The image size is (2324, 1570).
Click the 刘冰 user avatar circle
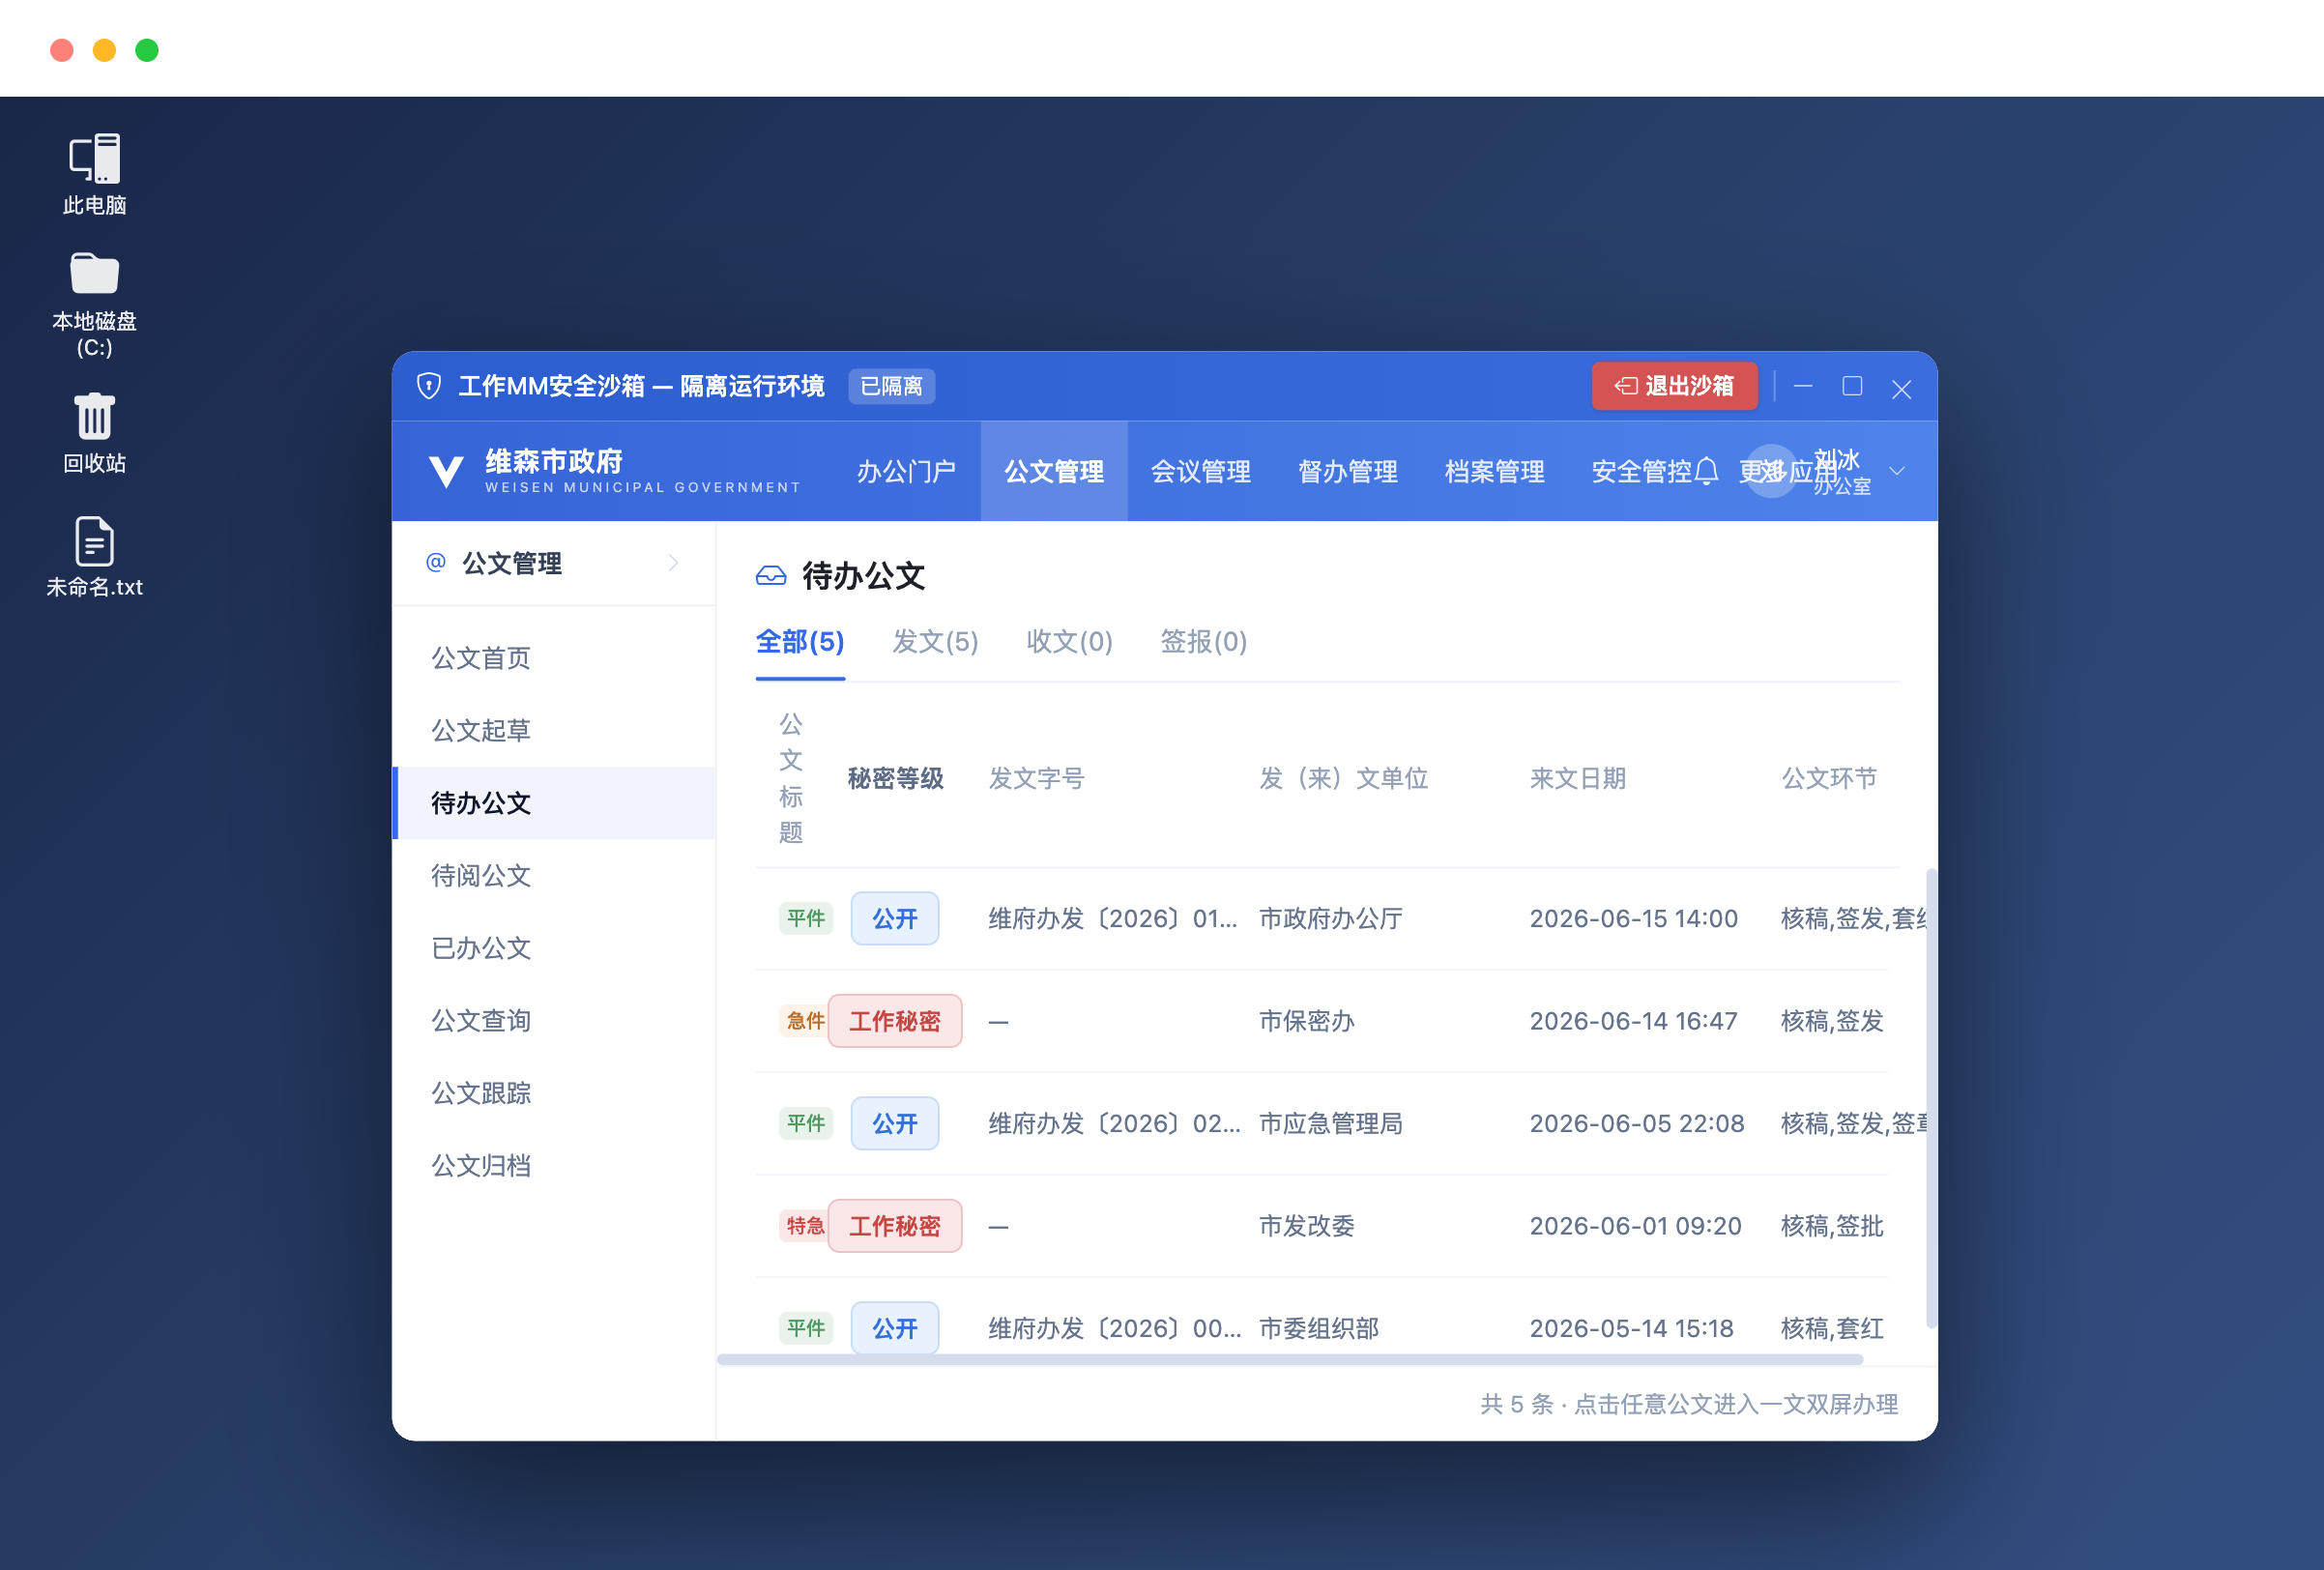coord(1771,471)
